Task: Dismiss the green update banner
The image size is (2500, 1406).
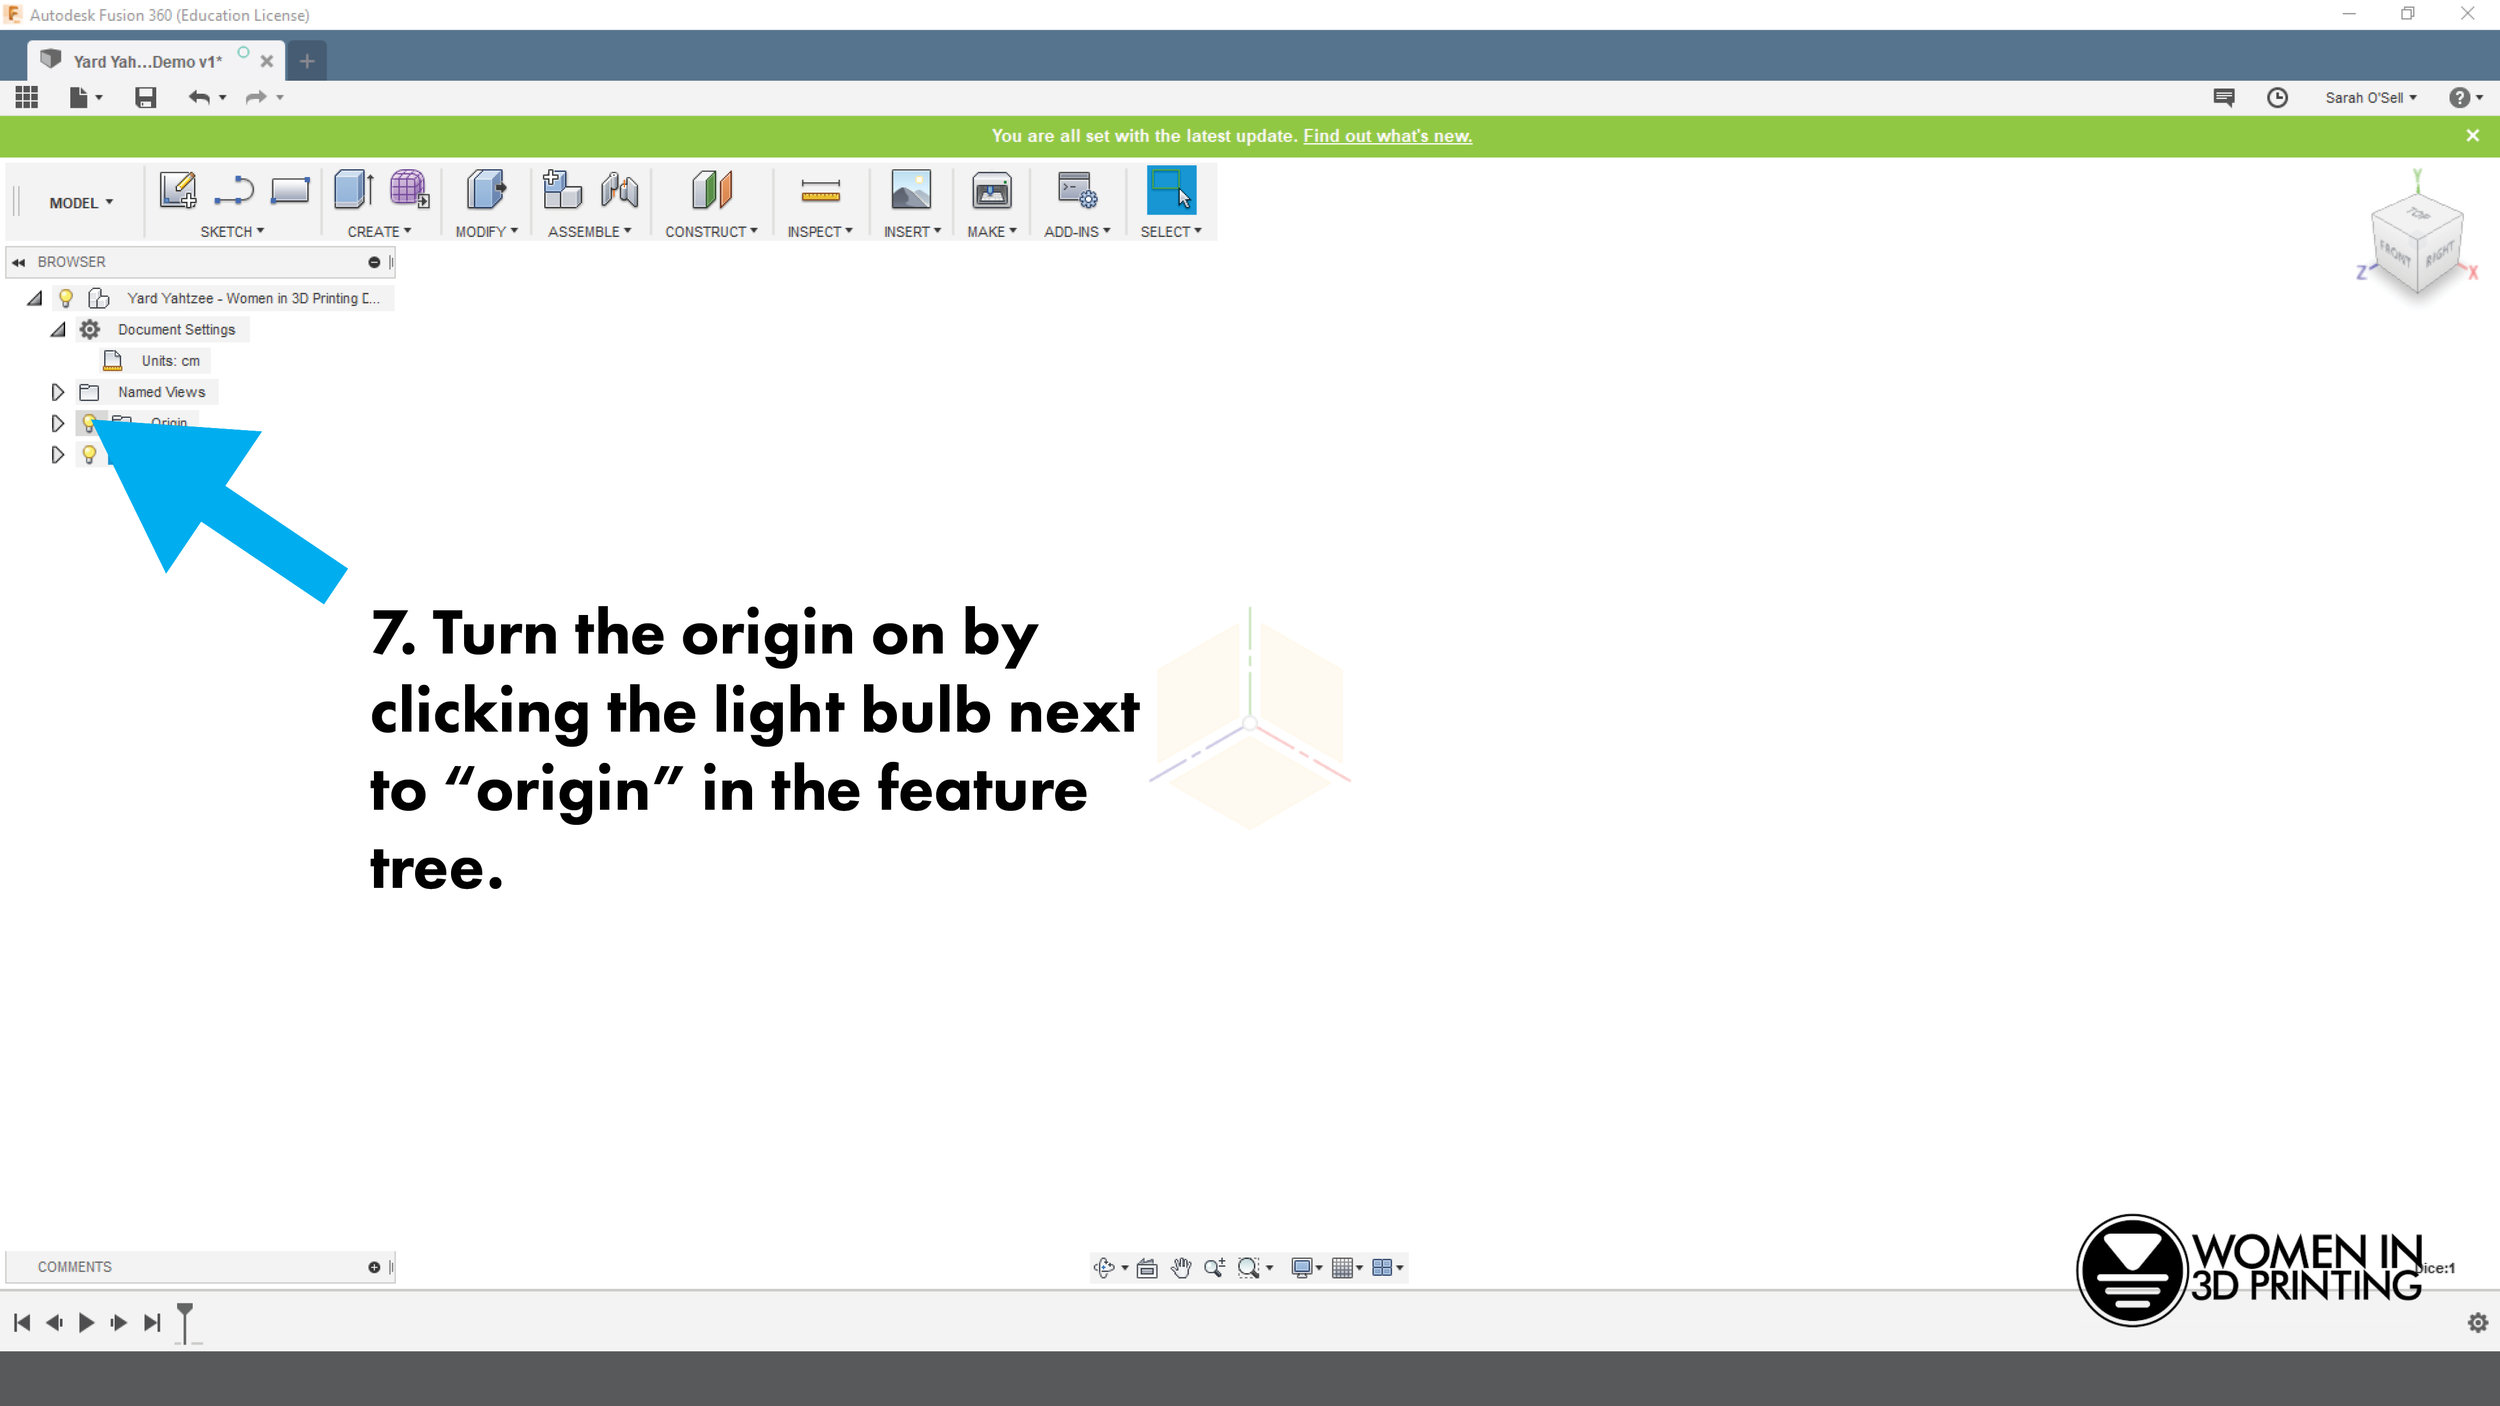Action: pyautogui.click(x=2473, y=136)
